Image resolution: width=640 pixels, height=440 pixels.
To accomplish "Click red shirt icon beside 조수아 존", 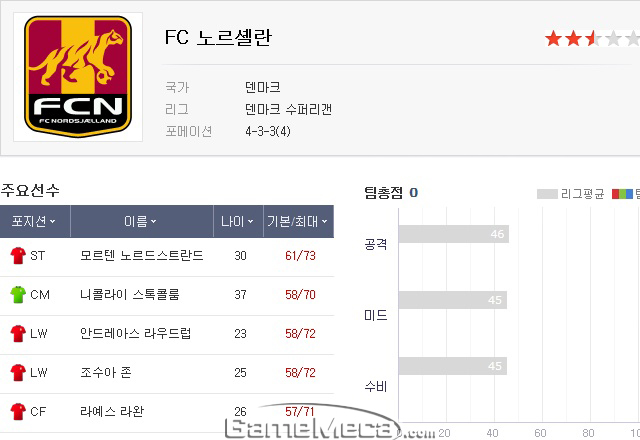I will click(18, 373).
